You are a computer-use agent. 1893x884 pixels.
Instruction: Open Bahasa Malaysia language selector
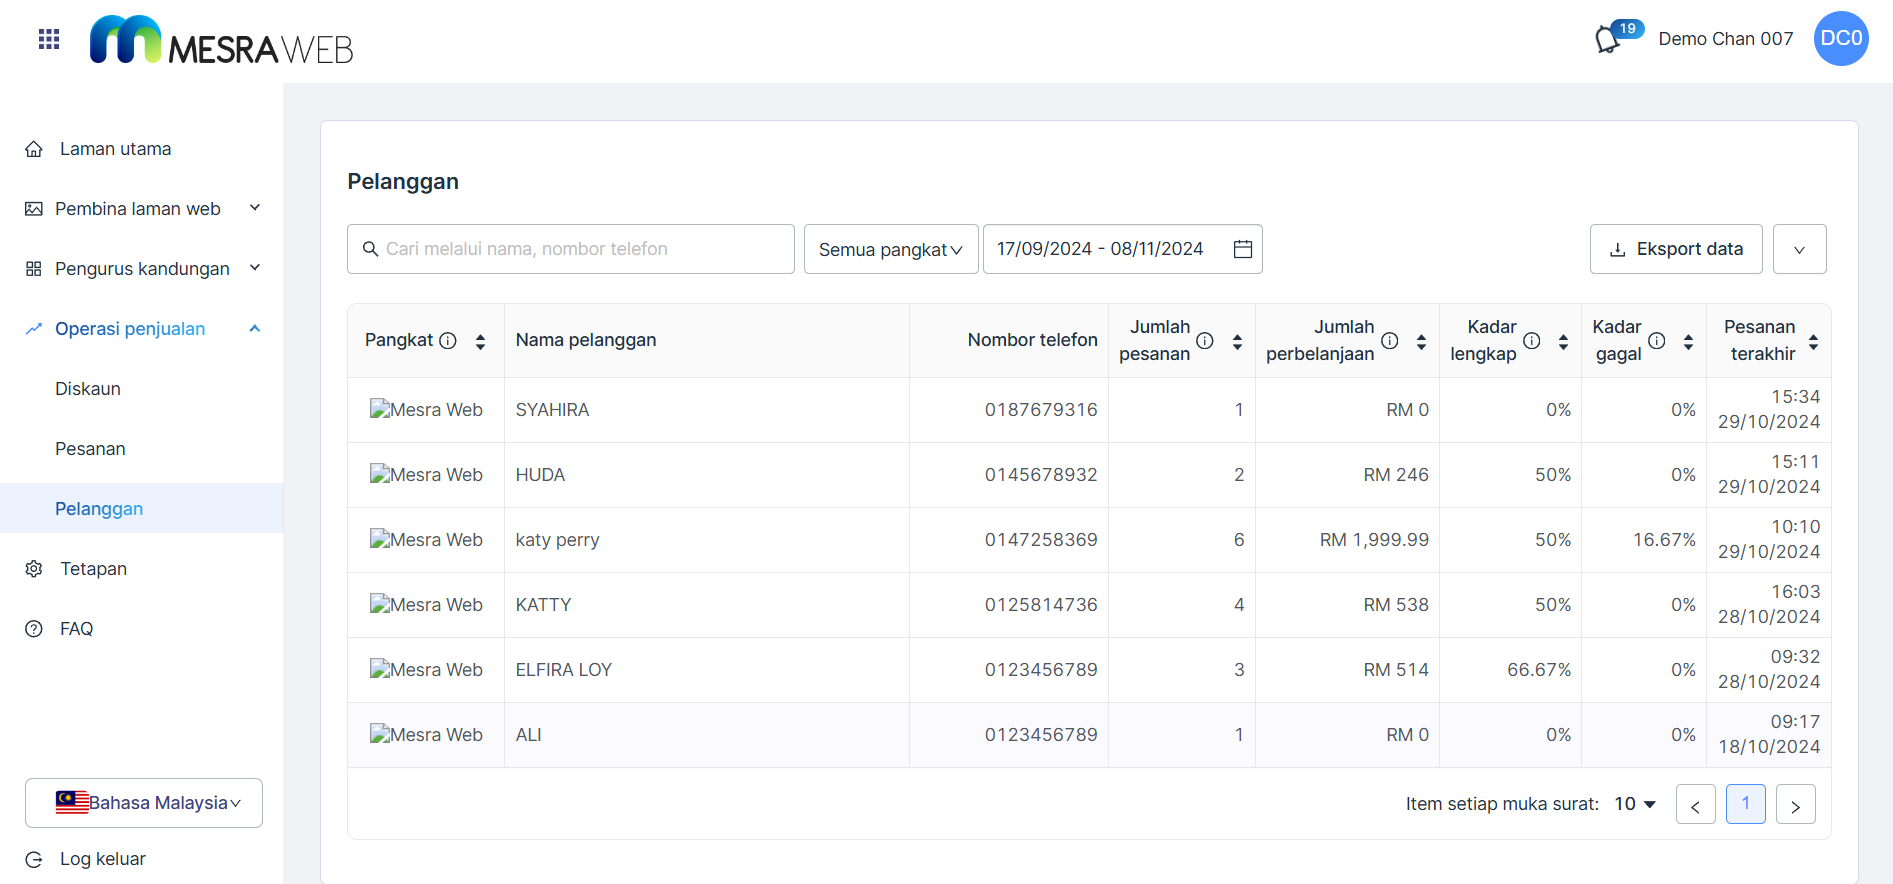pos(144,803)
